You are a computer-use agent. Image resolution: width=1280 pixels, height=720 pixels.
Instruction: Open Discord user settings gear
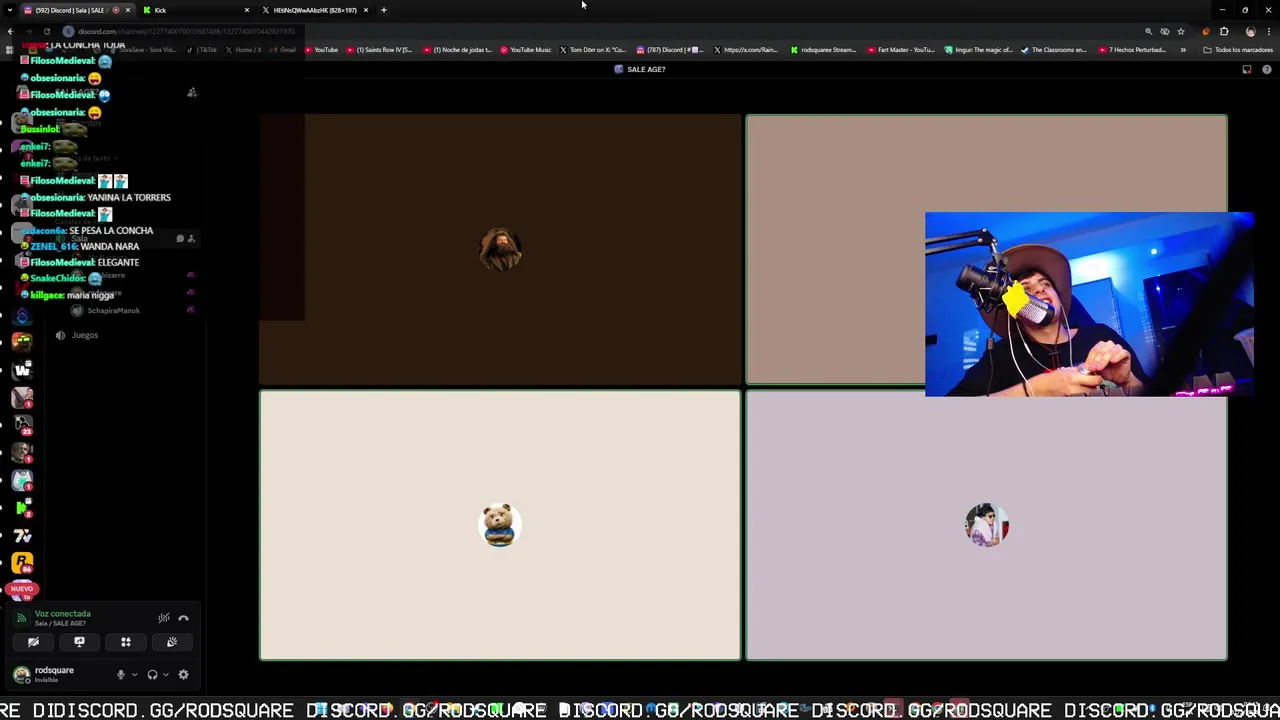point(183,675)
